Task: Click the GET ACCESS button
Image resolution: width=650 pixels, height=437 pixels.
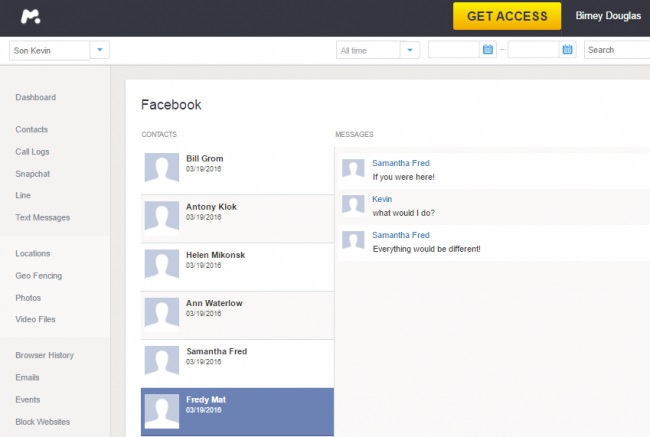Action: tap(507, 16)
